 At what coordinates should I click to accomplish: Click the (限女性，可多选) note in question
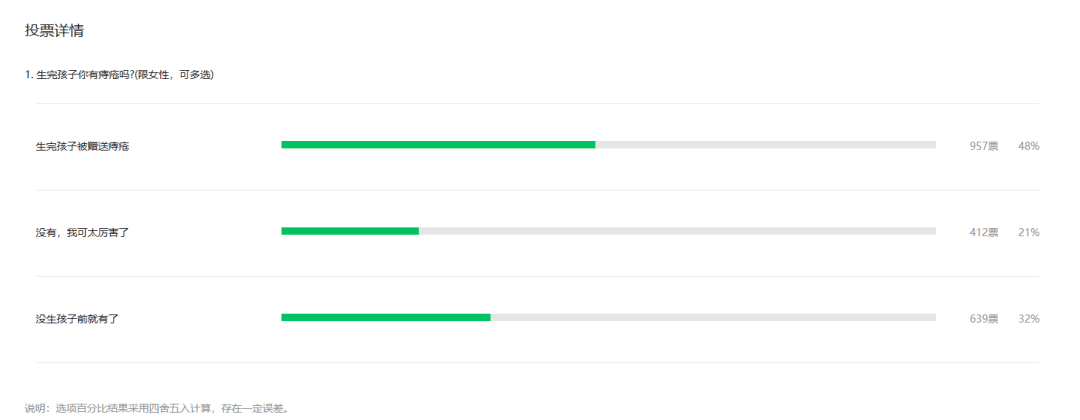174,75
